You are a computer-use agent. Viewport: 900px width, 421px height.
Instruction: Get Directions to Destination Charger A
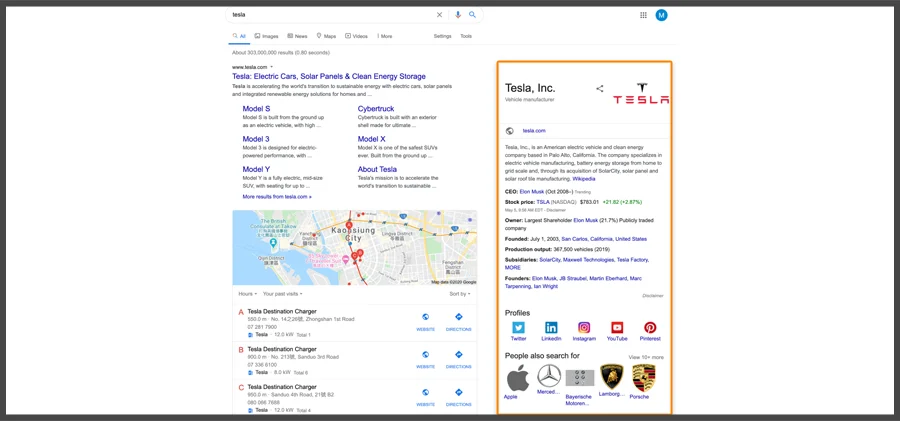[x=459, y=322]
